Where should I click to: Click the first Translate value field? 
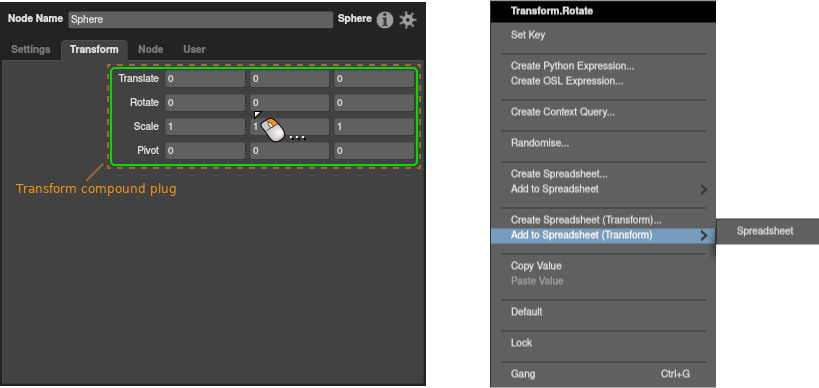205,79
